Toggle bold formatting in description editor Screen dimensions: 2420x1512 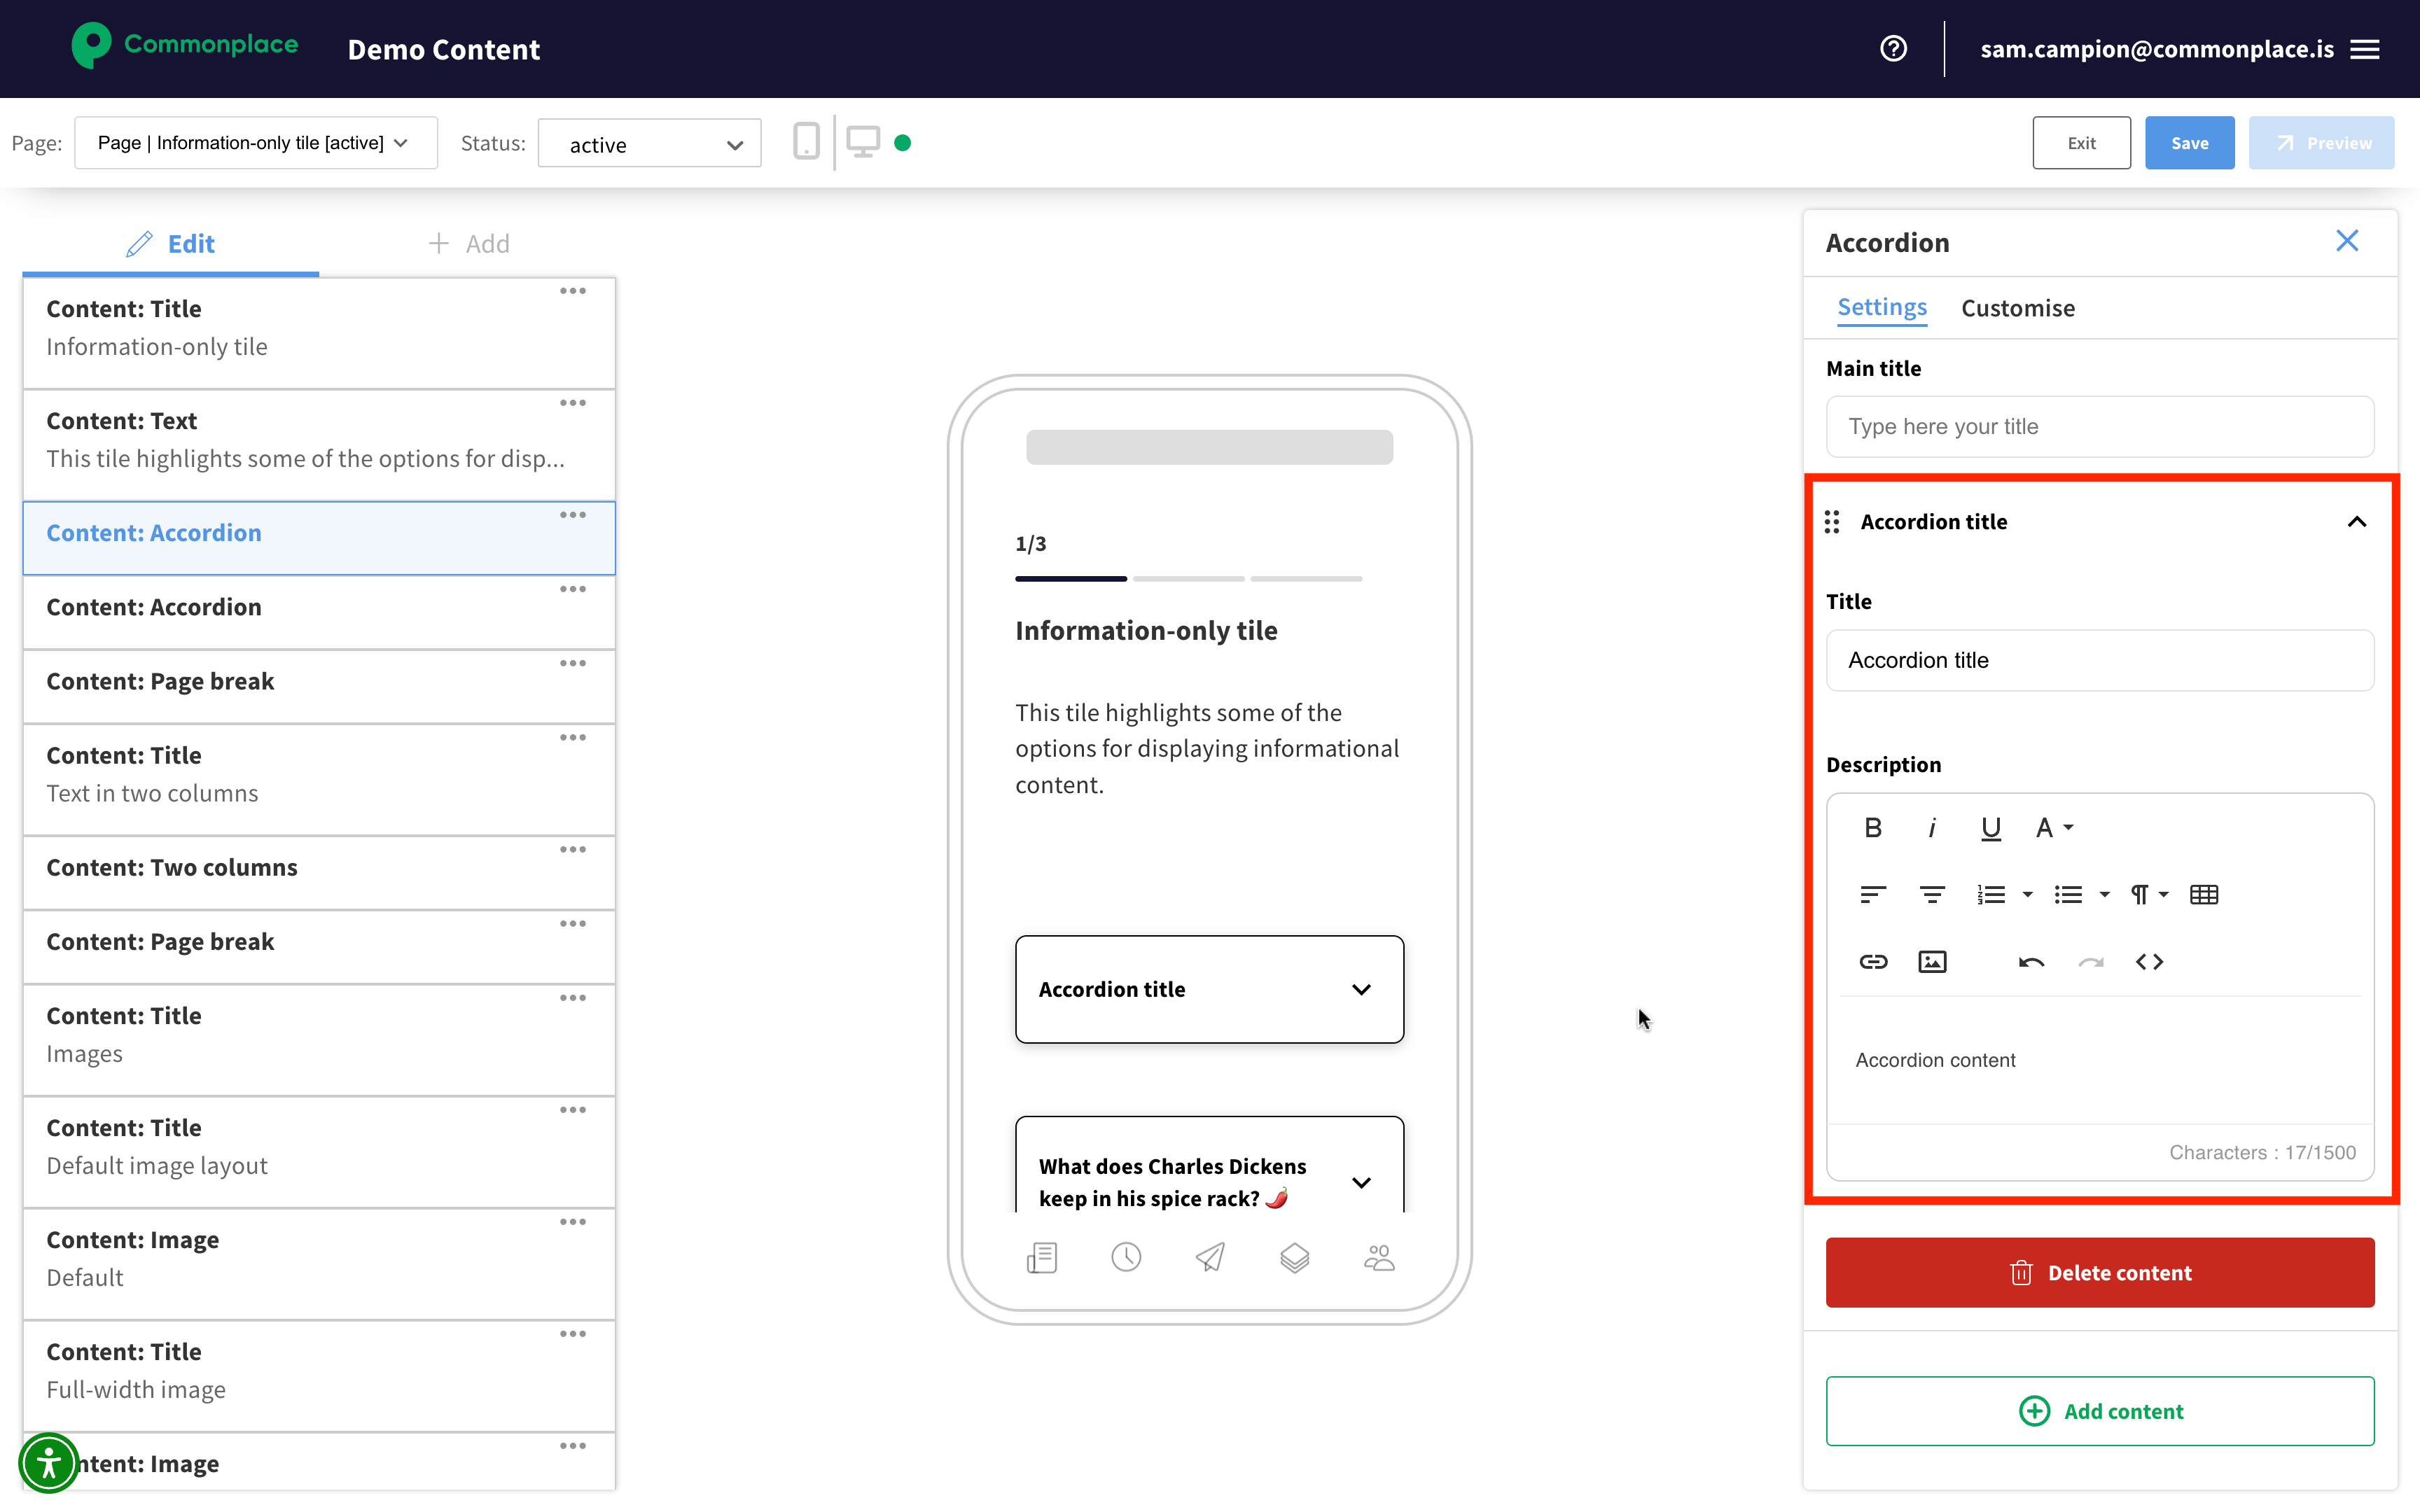[x=1873, y=828]
